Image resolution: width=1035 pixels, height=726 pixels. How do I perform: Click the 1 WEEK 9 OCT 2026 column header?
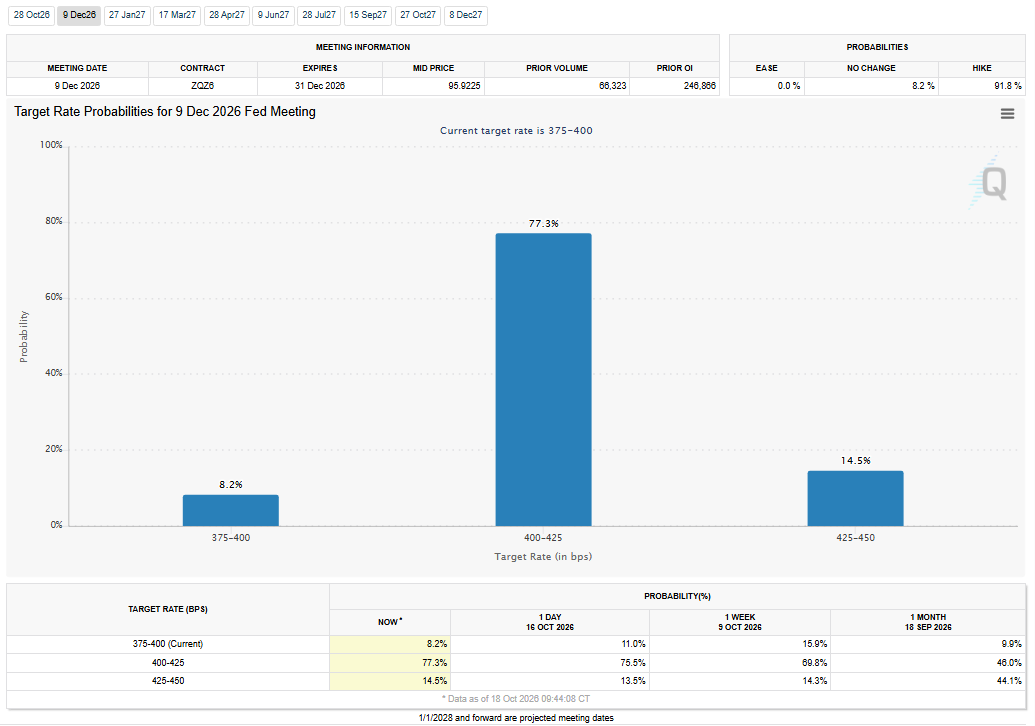point(740,622)
